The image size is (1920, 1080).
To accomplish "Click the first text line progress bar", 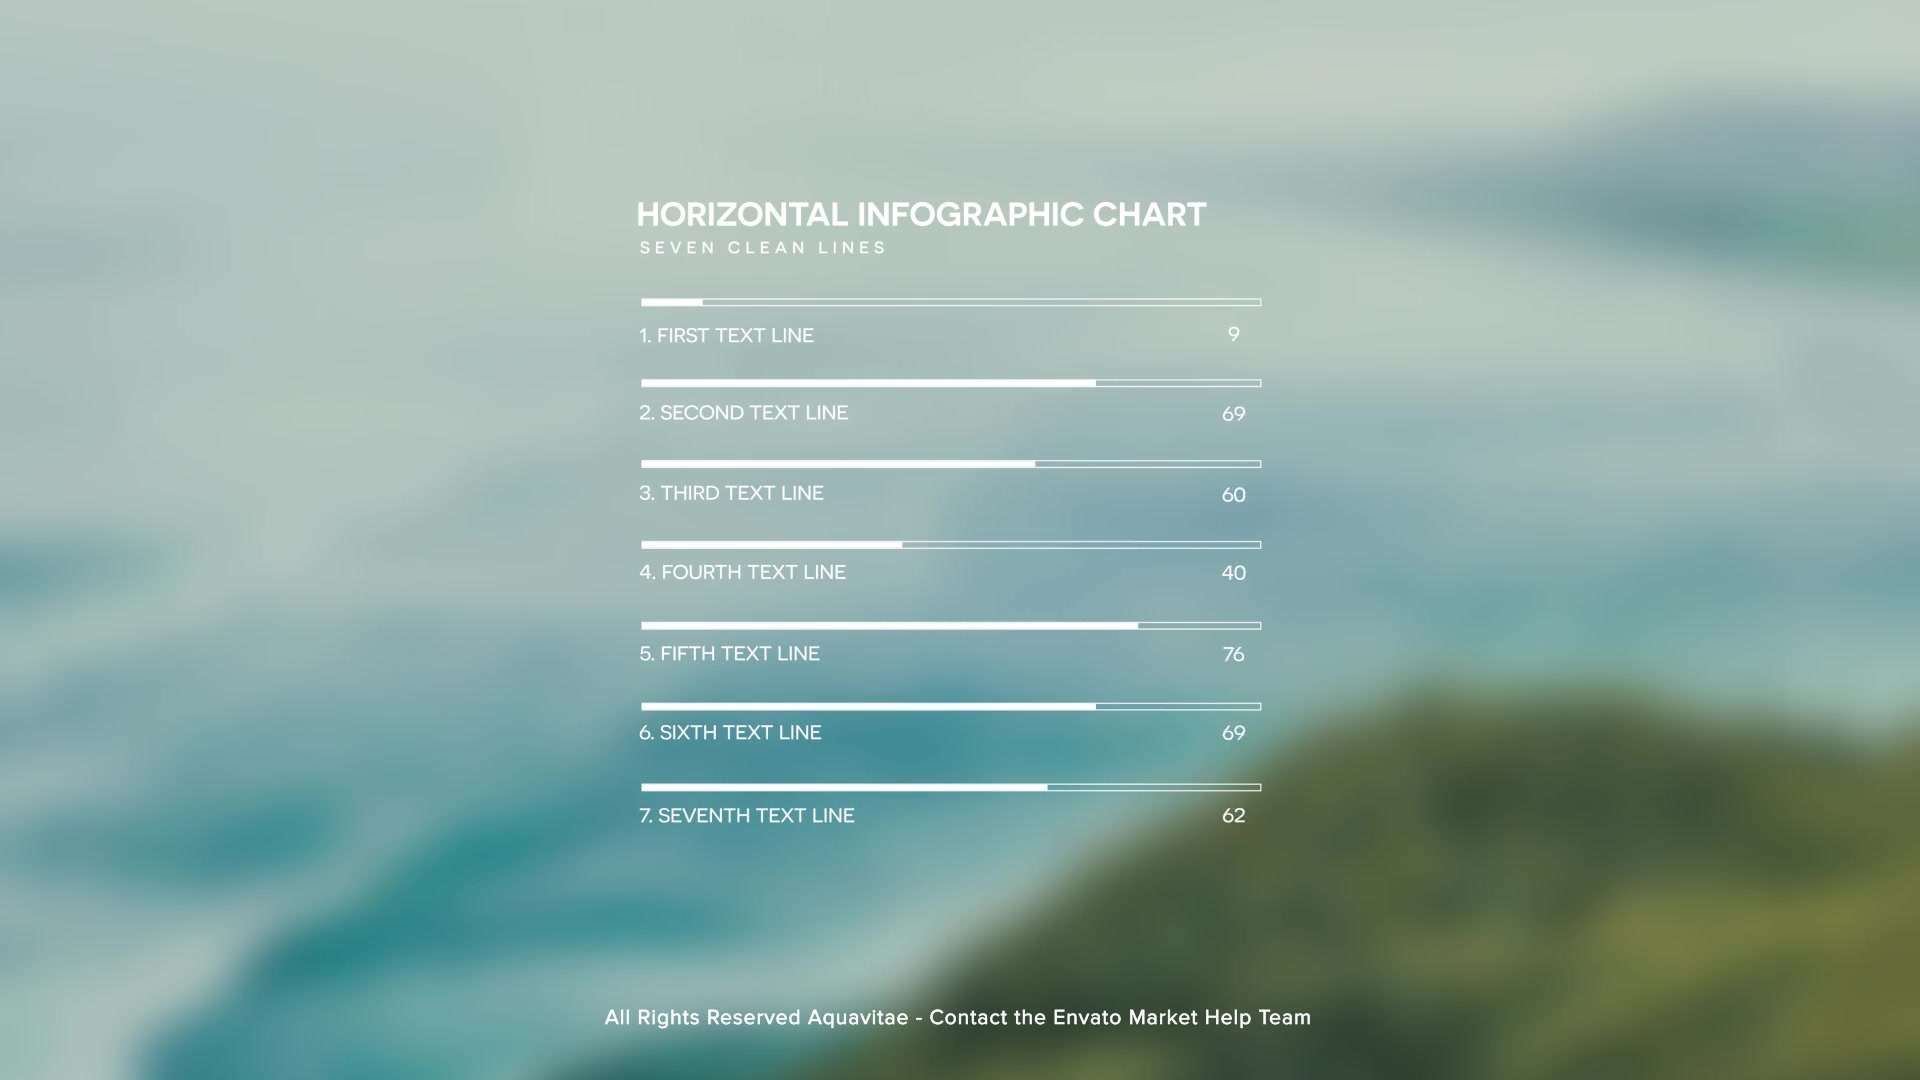I will tap(951, 302).
